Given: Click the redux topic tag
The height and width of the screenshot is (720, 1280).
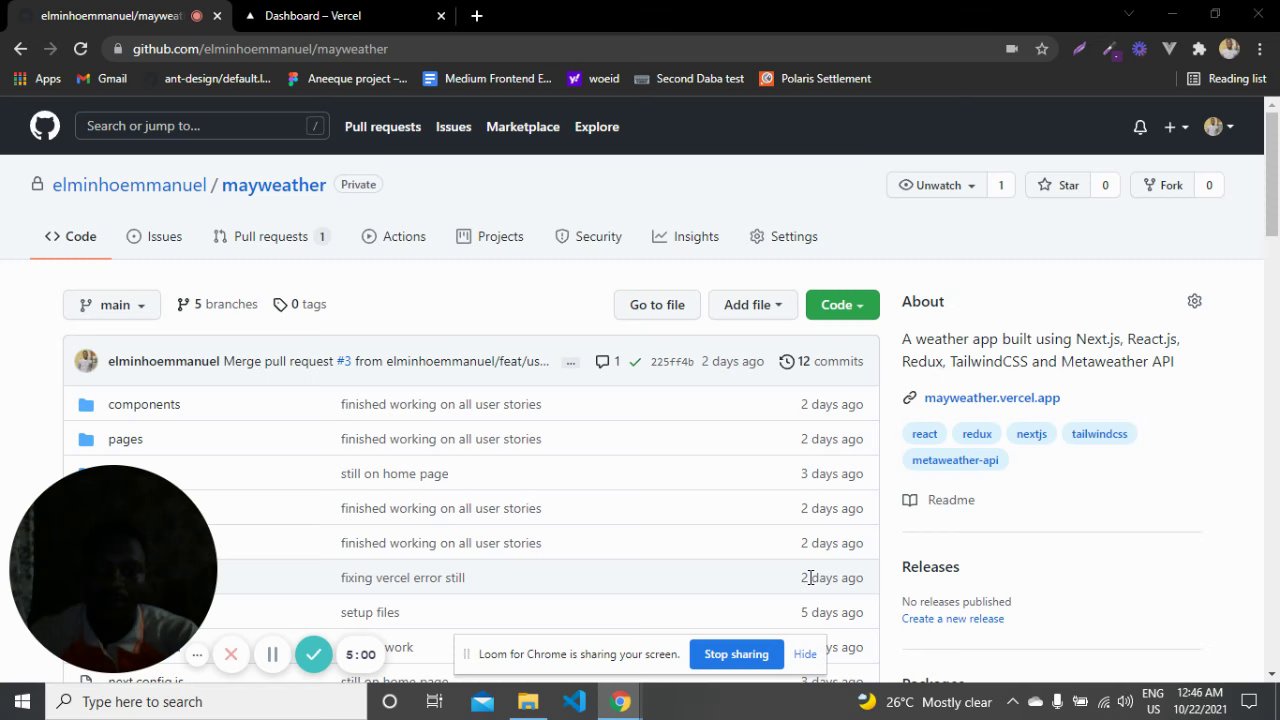Looking at the screenshot, I should 977,434.
